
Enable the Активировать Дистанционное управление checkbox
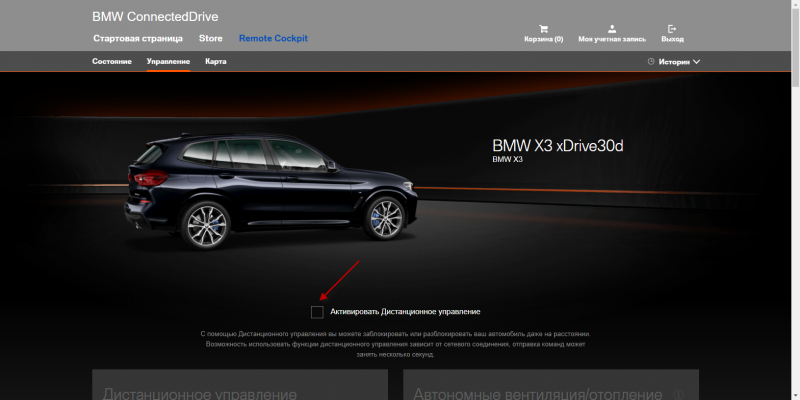pos(317,312)
